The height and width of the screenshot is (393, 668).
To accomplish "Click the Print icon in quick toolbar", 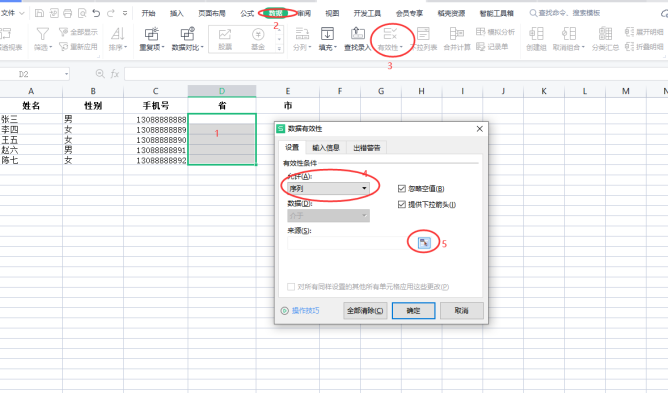I will [68, 13].
